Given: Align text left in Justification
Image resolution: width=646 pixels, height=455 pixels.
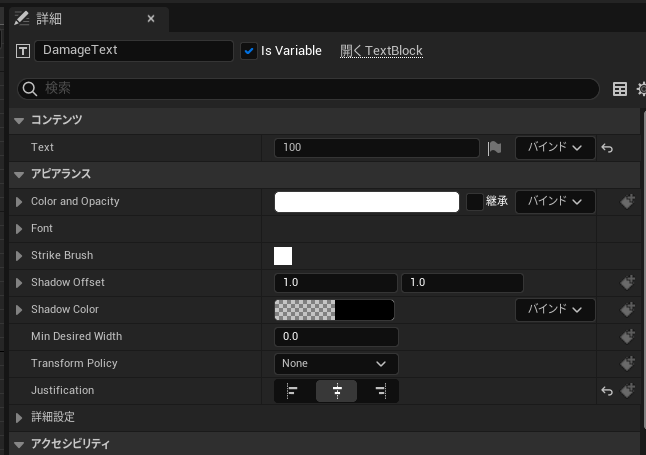Looking at the screenshot, I should point(293,391).
